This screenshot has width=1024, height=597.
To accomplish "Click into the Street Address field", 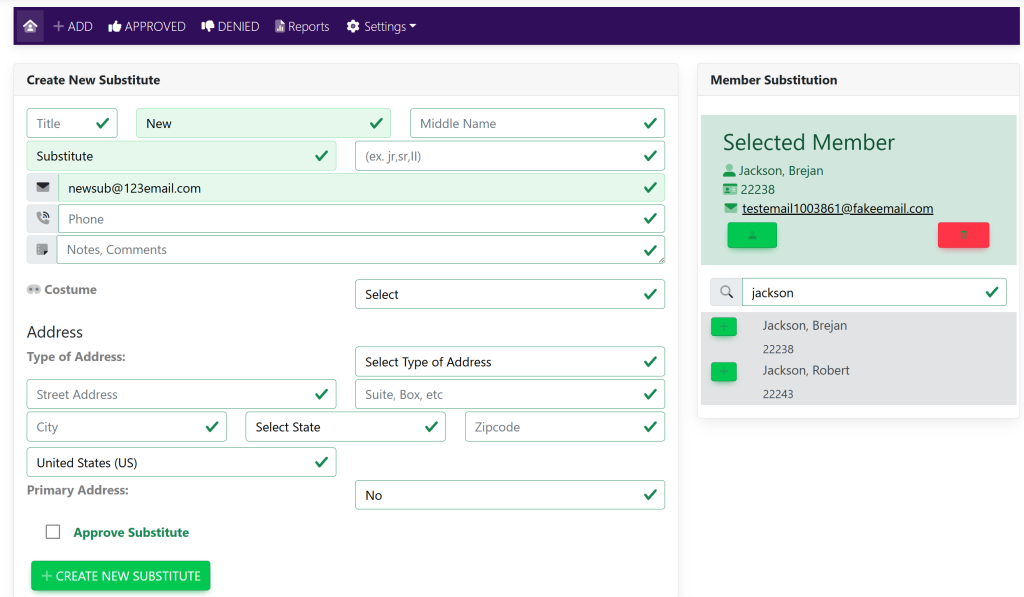I will (x=181, y=394).
